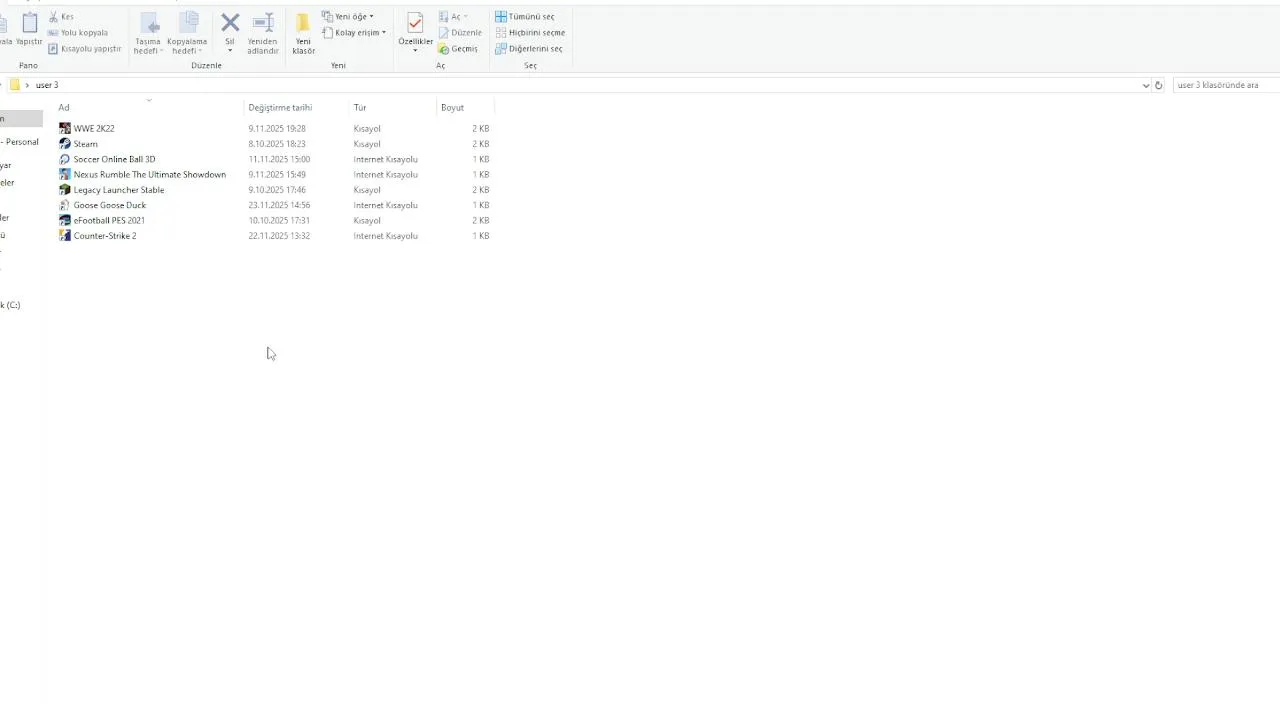Screen dimensions: 1280x720
Task: Click Tümünü seç to select all
Action: [525, 17]
